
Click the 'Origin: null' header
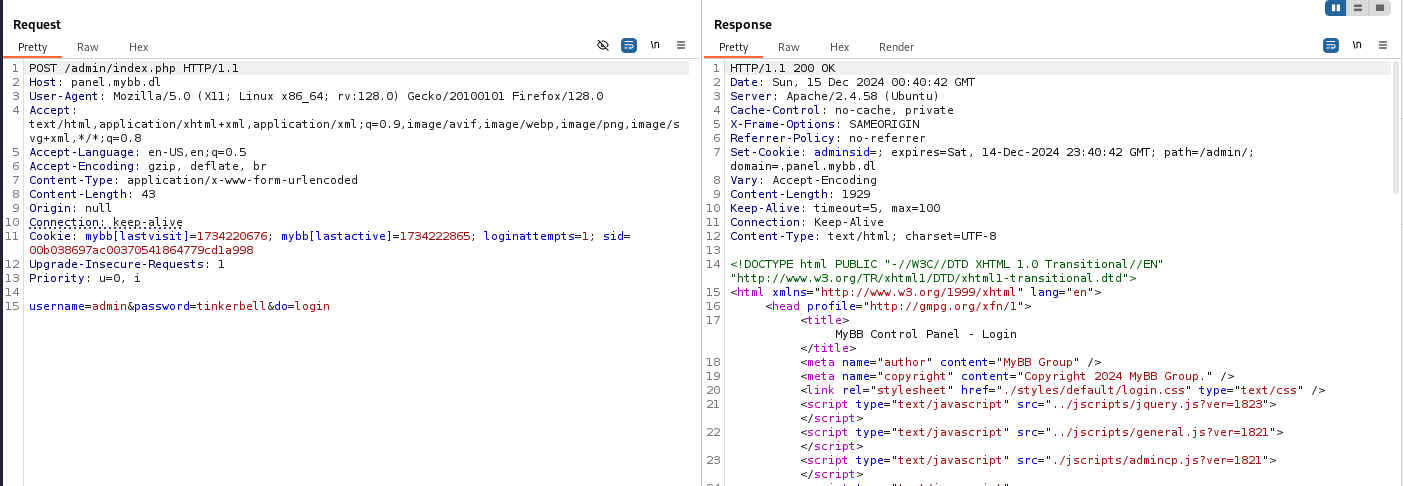pyautogui.click(x=68, y=208)
